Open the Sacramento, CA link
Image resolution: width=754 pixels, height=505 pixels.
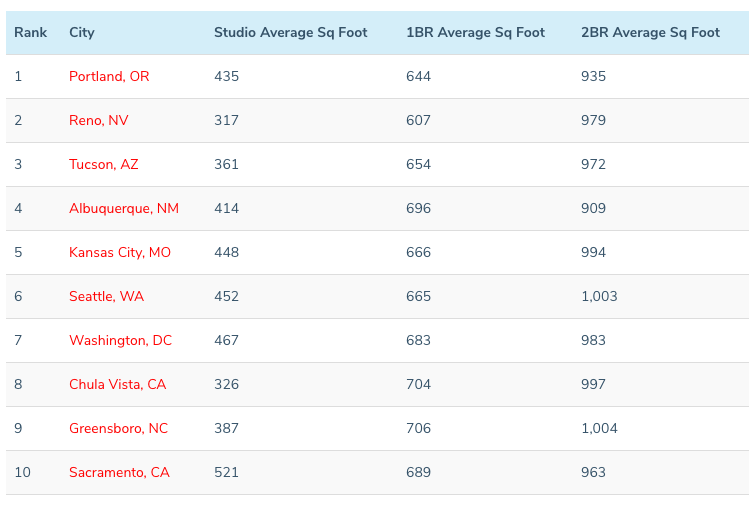point(119,473)
